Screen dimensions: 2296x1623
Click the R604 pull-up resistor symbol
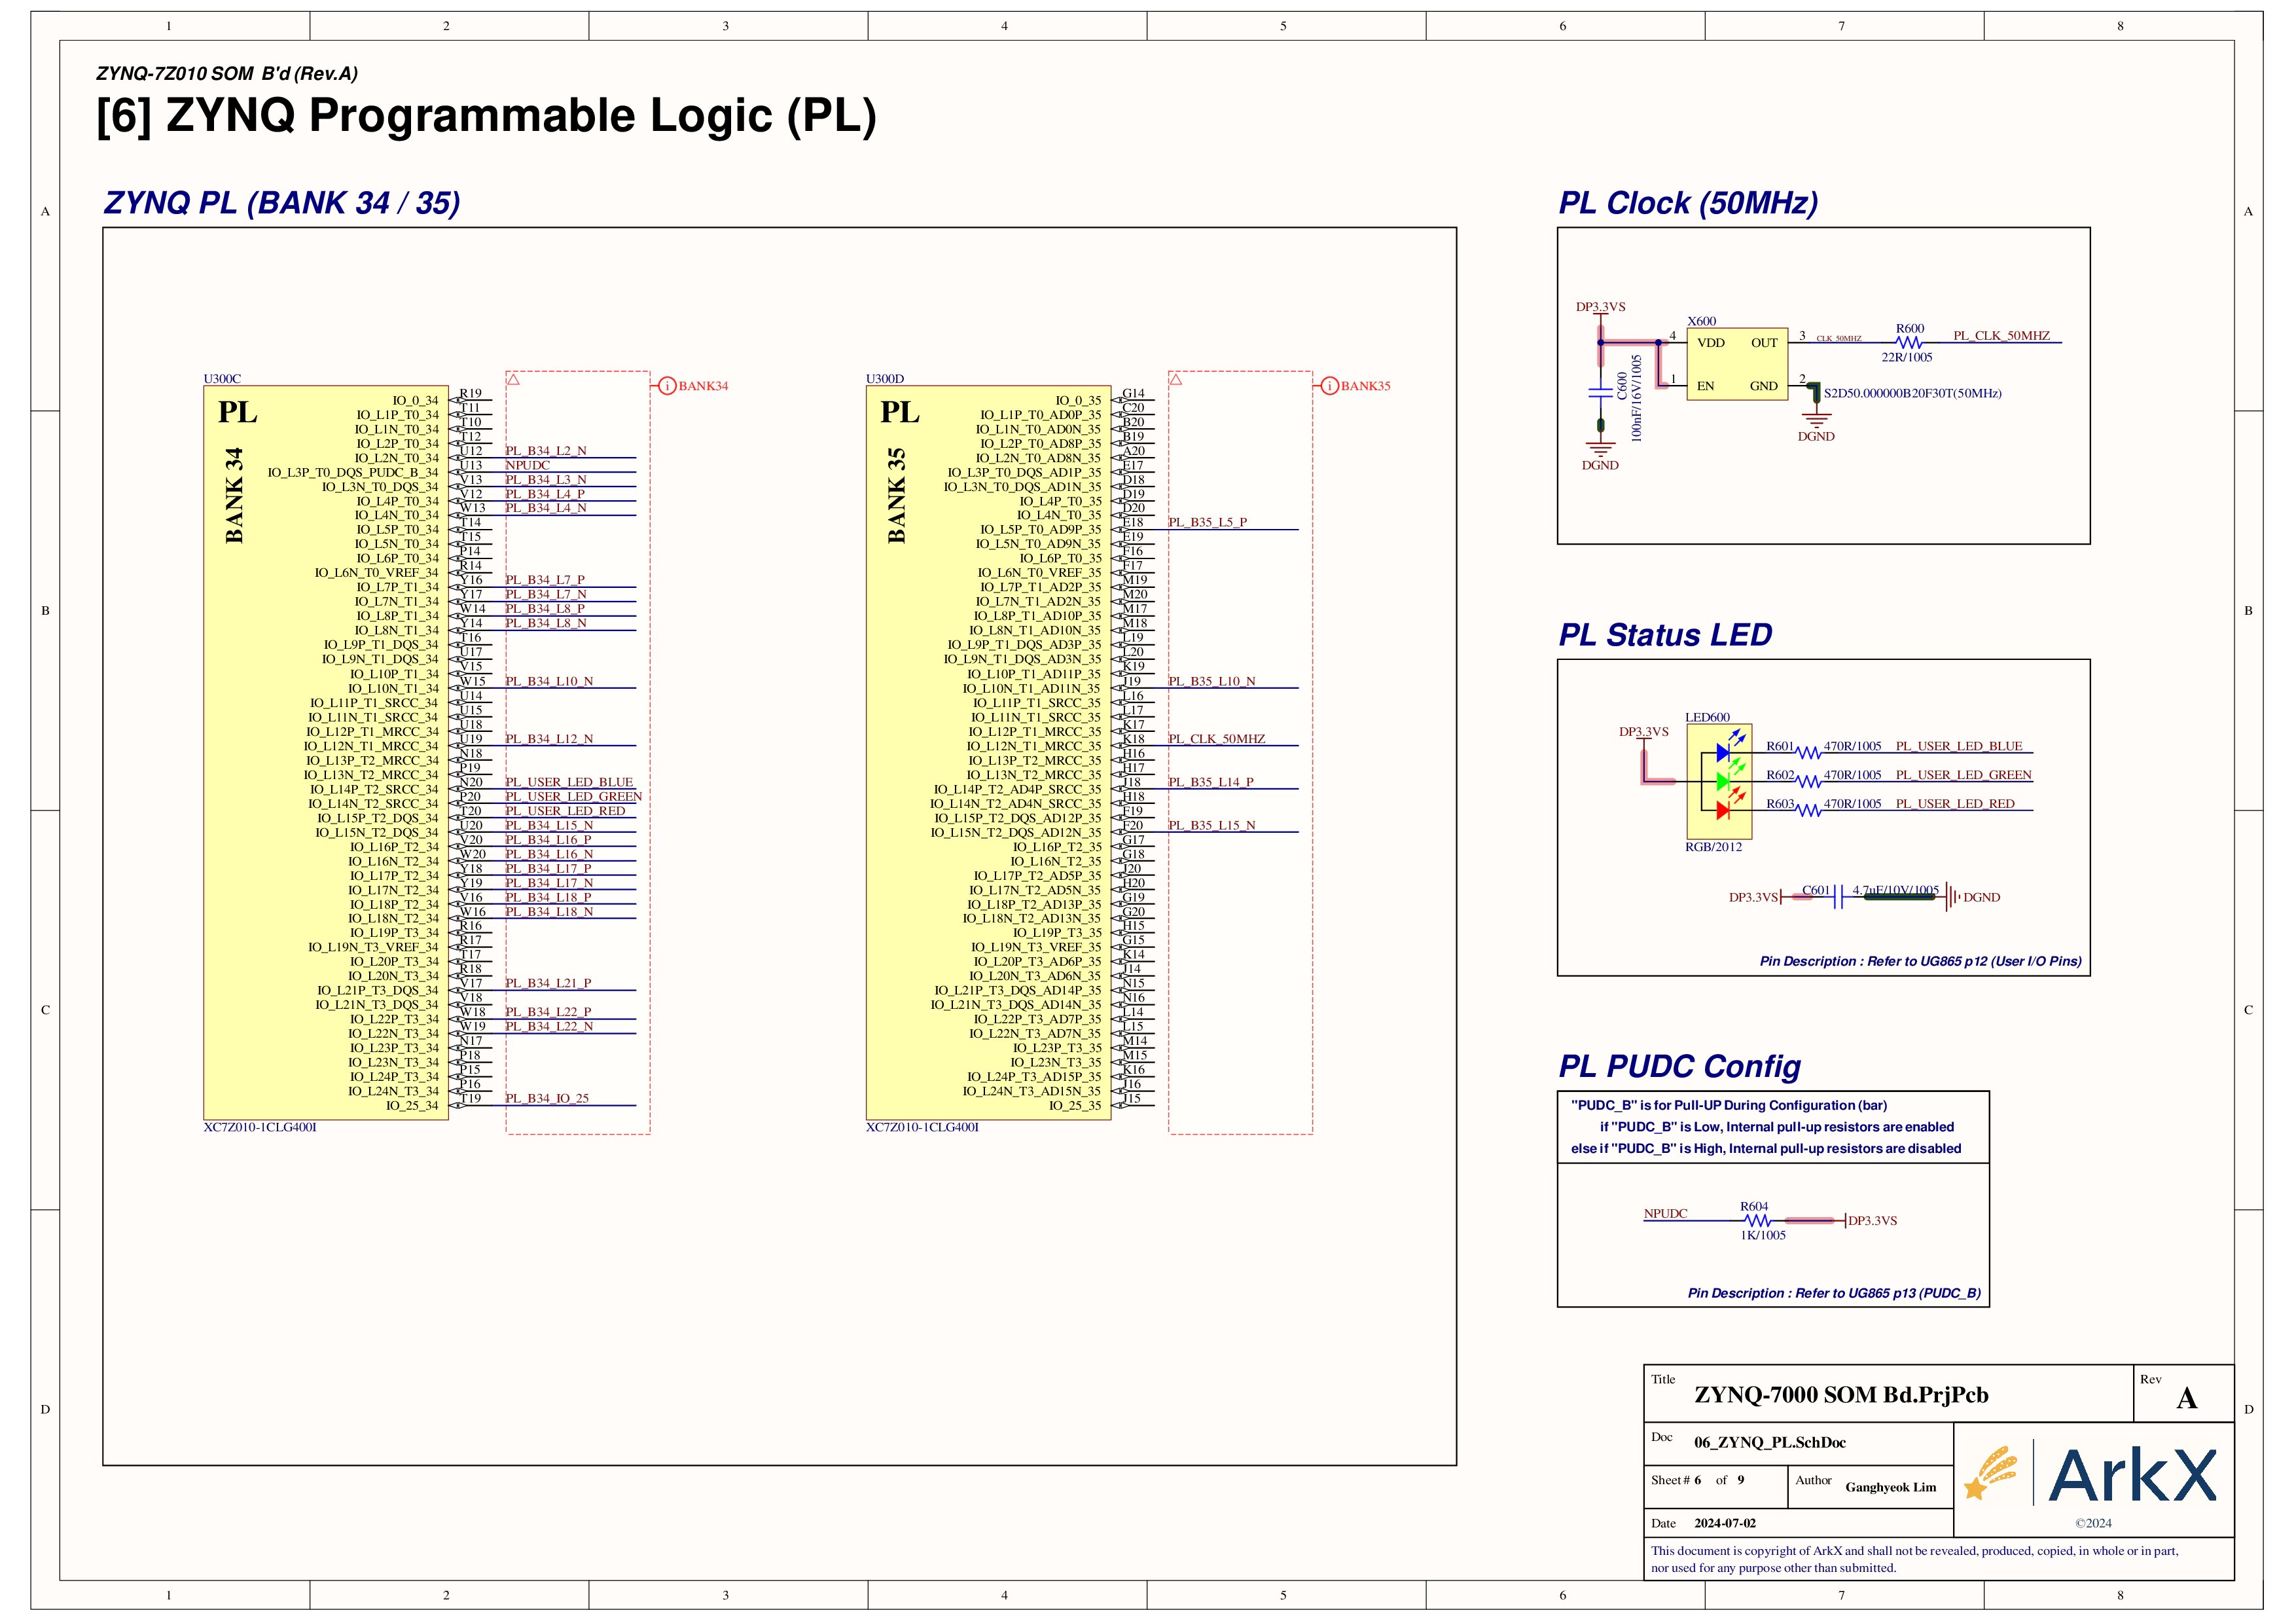(1757, 1221)
